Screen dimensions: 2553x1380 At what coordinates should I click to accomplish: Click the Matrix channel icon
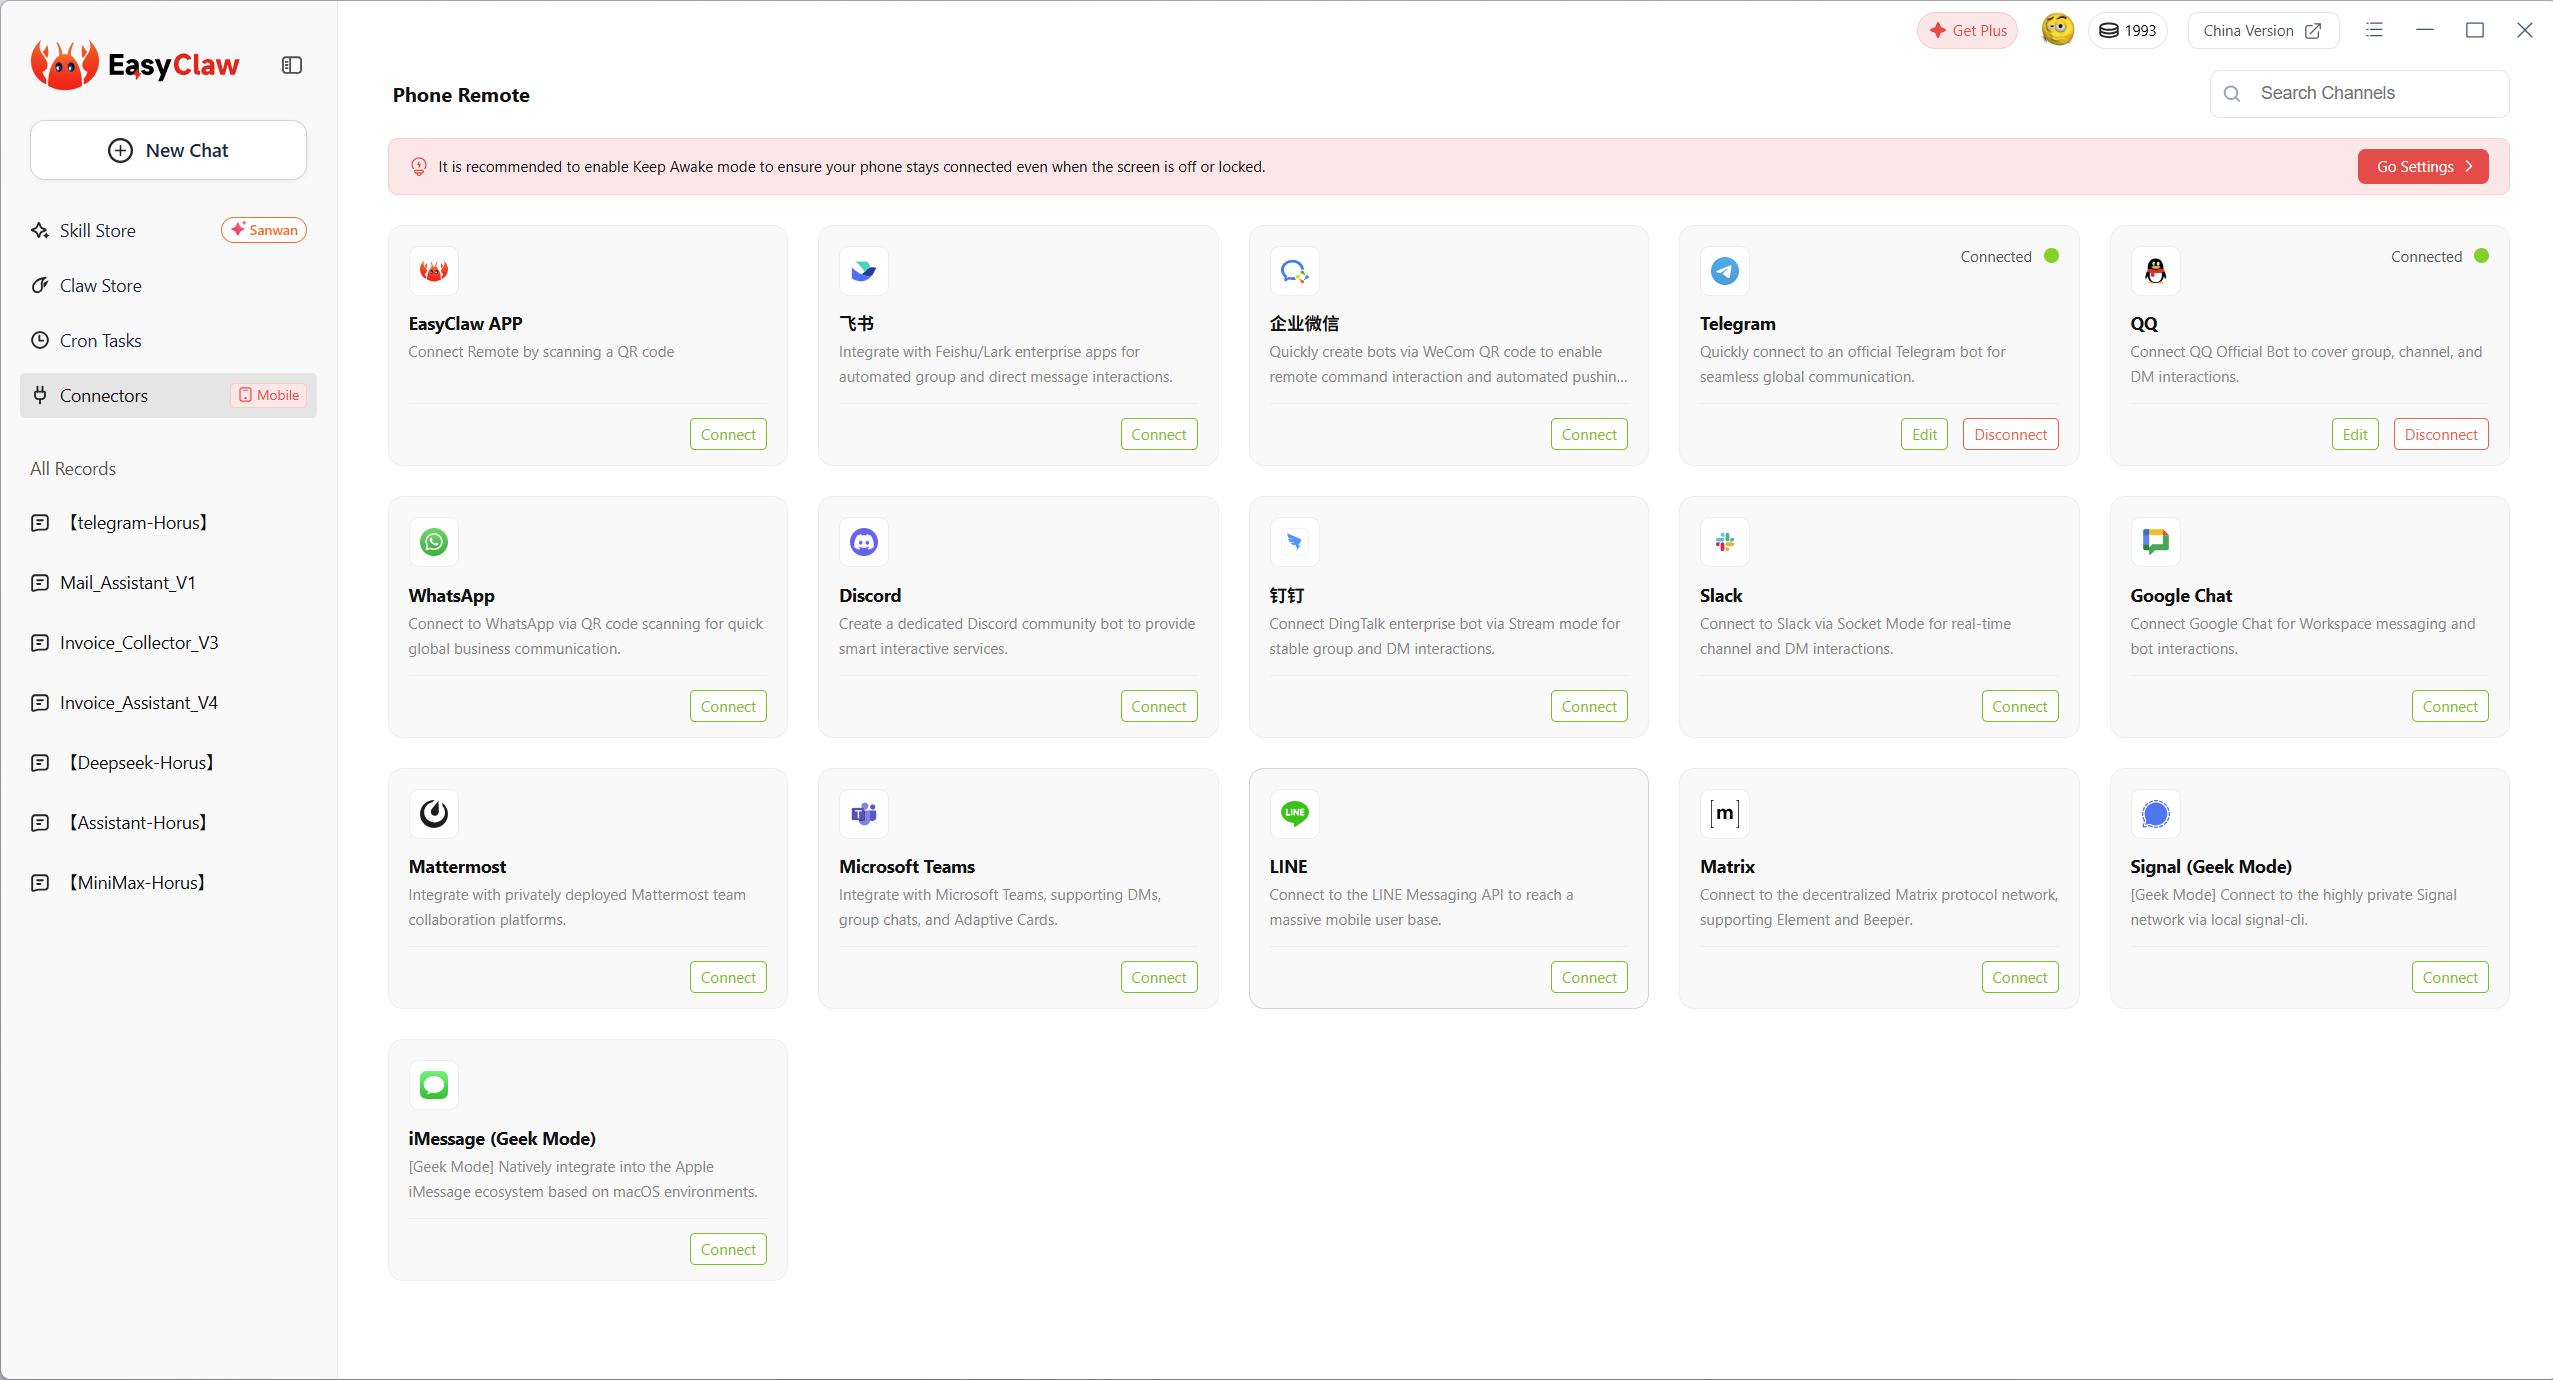(x=1724, y=813)
